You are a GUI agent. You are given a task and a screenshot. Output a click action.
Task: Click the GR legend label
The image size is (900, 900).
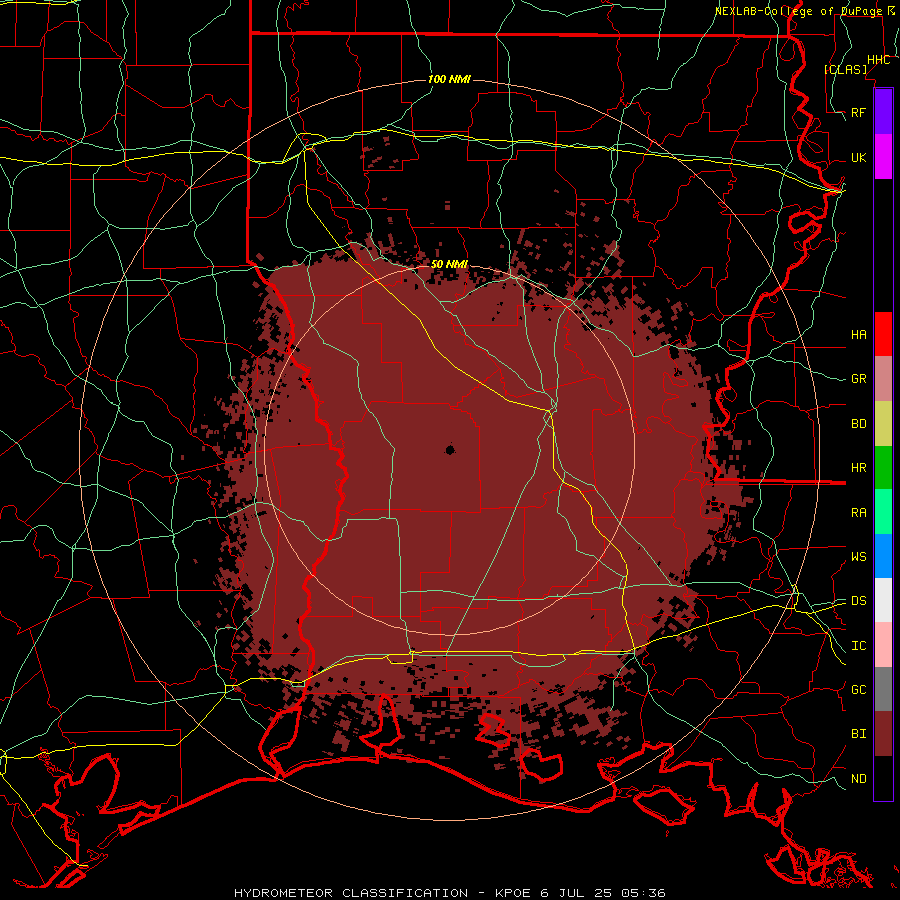(x=859, y=379)
